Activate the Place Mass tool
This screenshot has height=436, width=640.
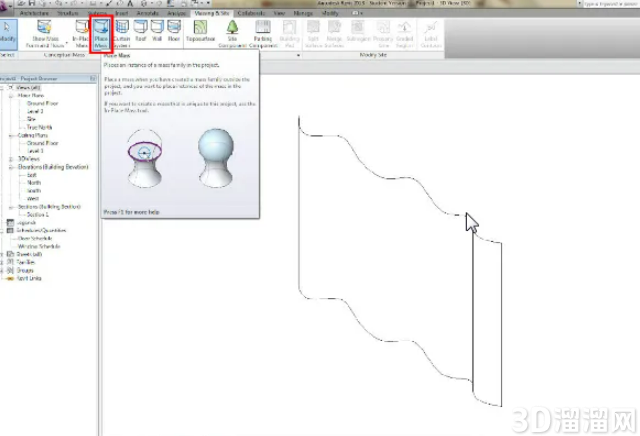pos(101,33)
